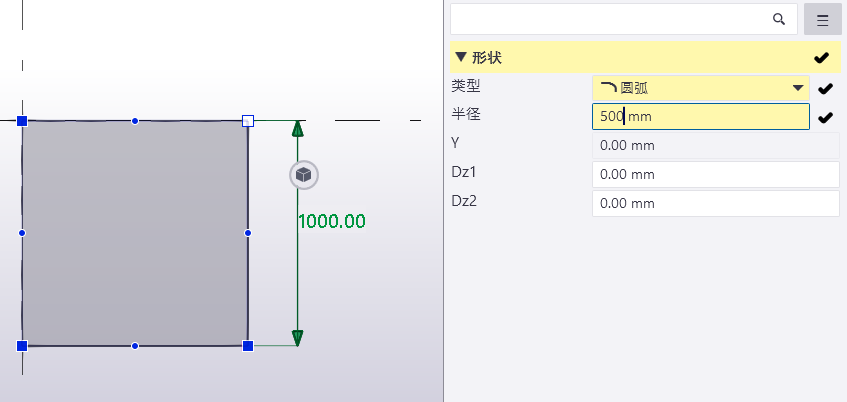Click the Dz1 input field
Screen dimensions: 847x402
716,175
